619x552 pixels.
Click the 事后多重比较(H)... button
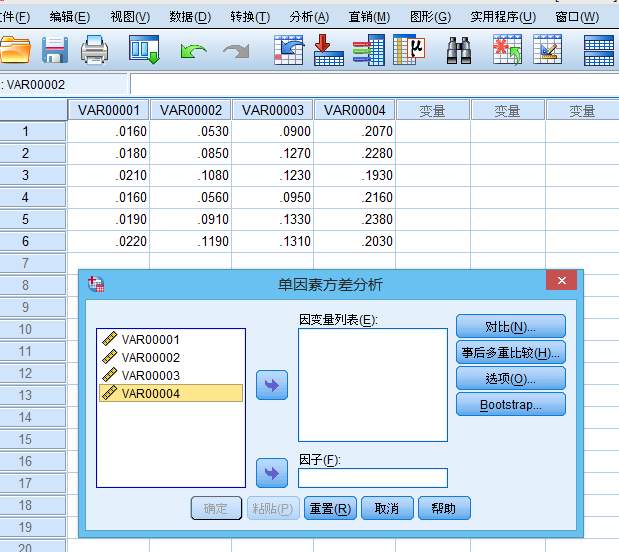coord(510,352)
